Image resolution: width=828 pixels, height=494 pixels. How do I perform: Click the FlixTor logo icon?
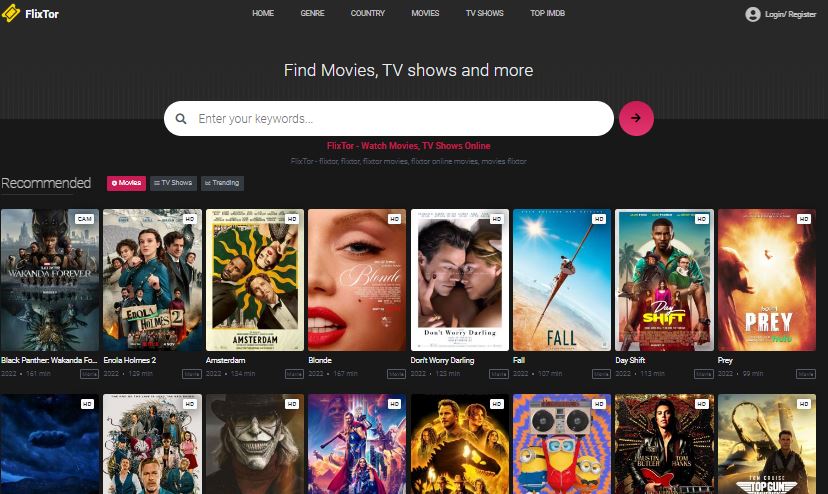(x=11, y=13)
